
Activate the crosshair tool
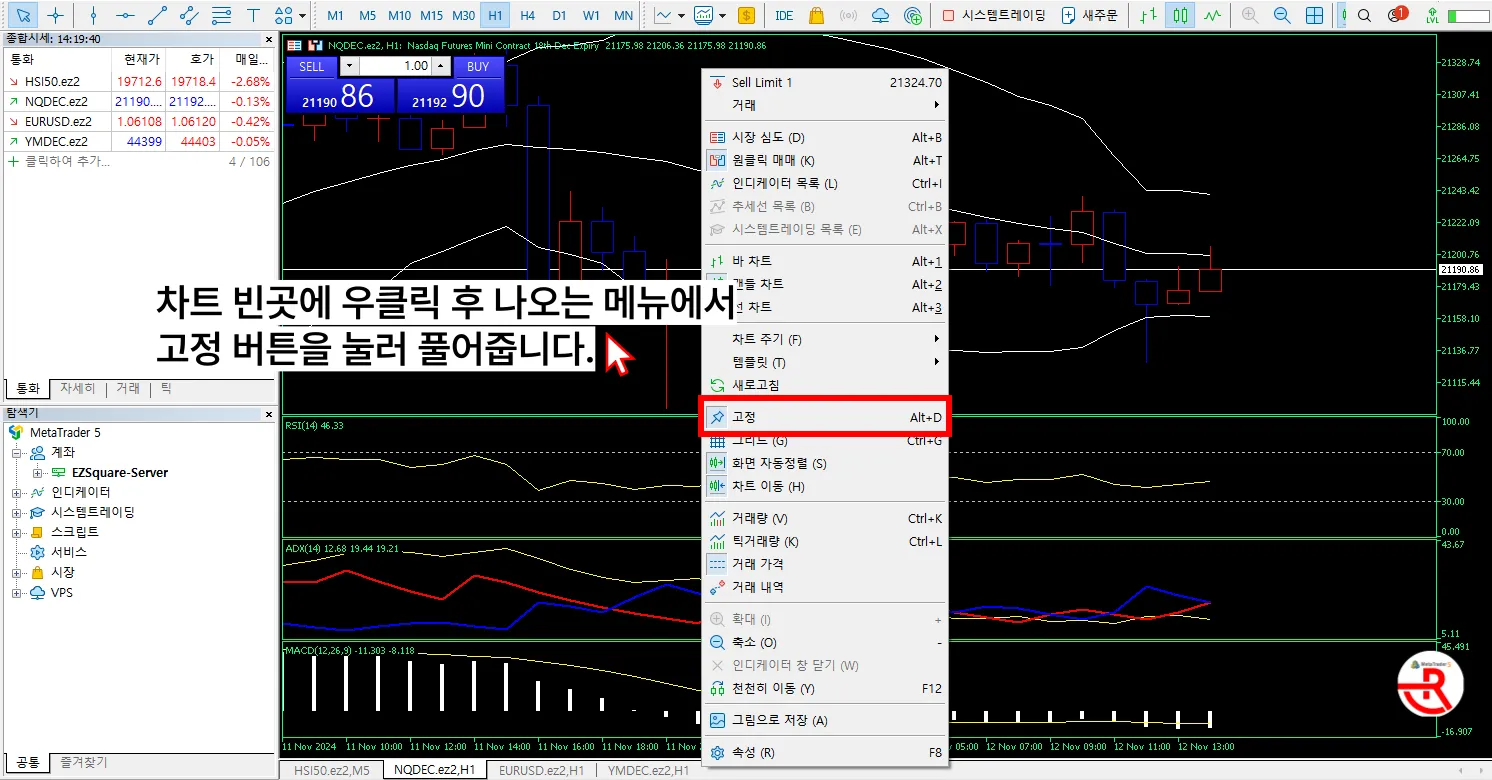click(56, 15)
